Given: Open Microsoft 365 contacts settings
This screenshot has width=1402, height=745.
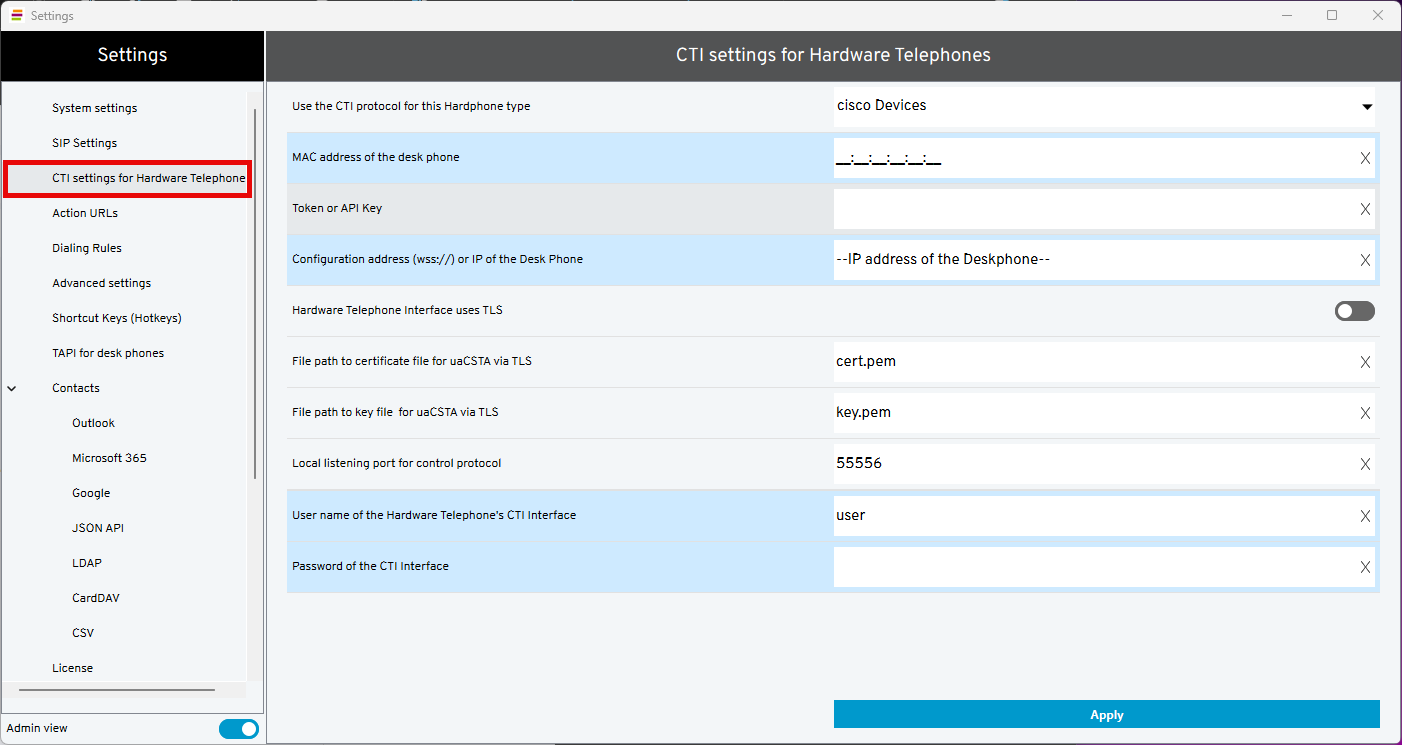Looking at the screenshot, I should [109, 458].
